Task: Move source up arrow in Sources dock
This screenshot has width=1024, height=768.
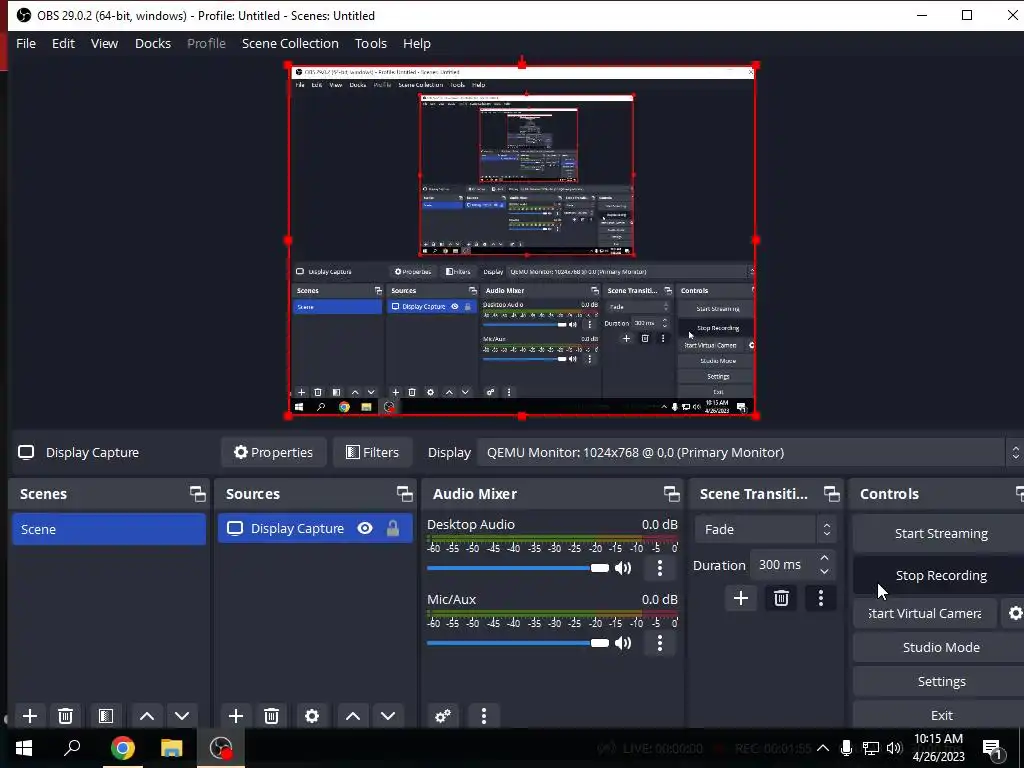Action: click(353, 716)
